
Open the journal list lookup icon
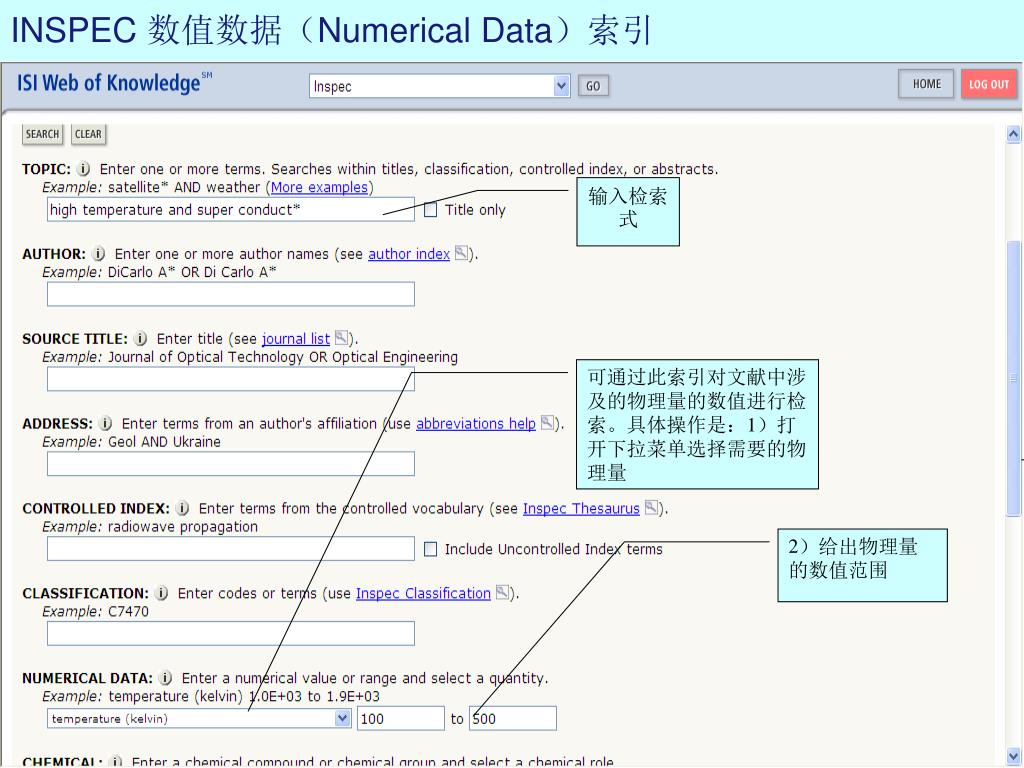click(342, 338)
